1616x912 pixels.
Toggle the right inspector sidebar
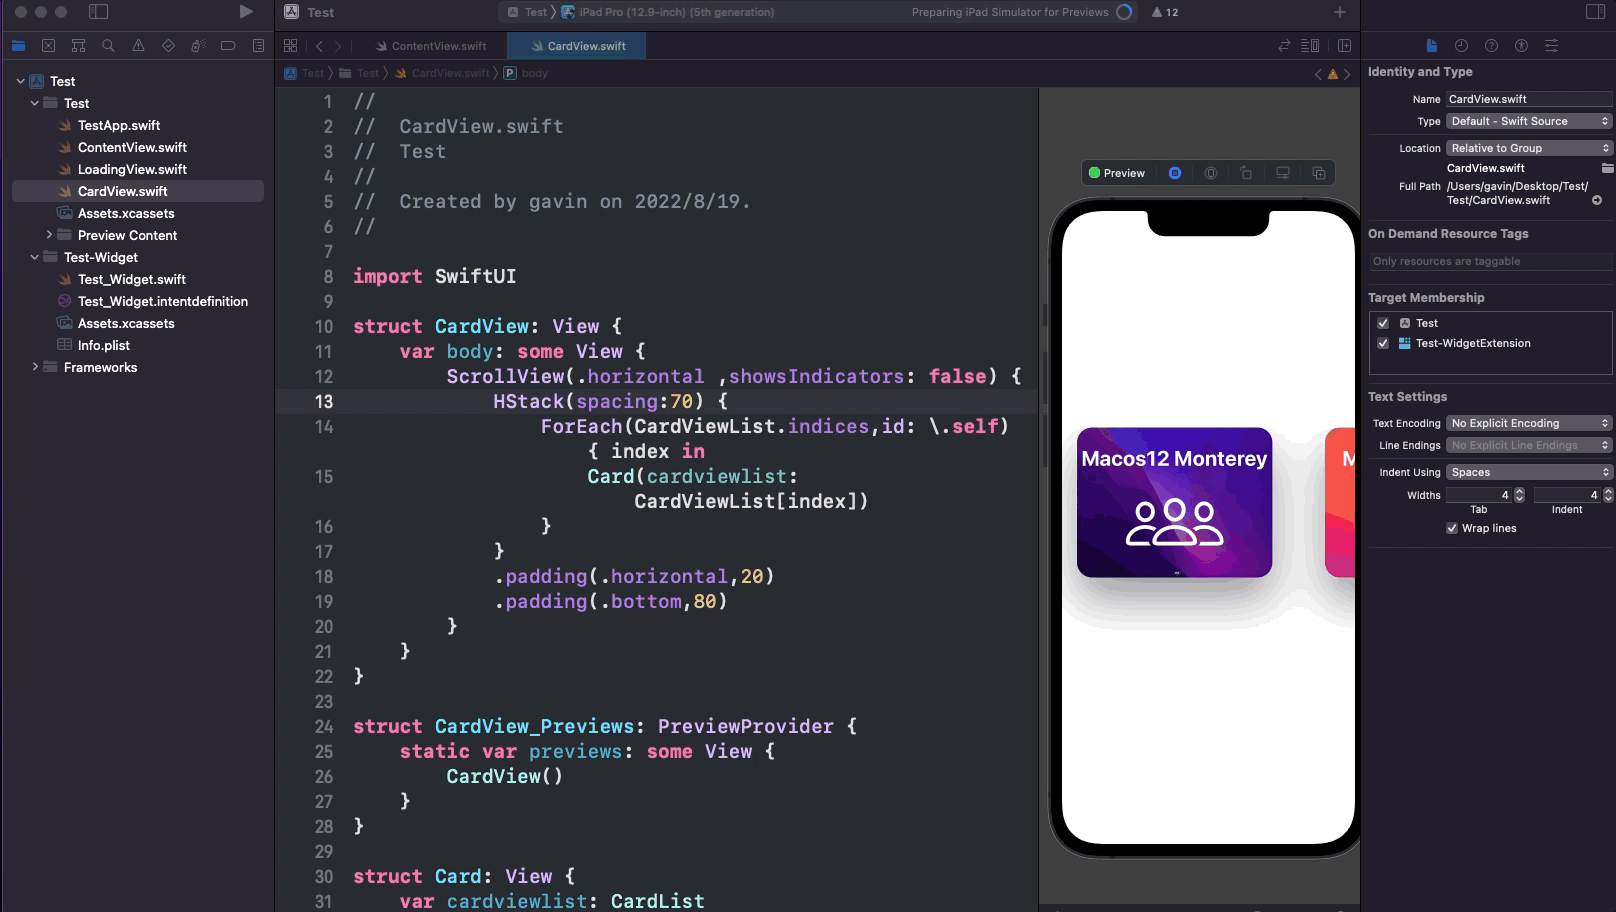point(1595,12)
